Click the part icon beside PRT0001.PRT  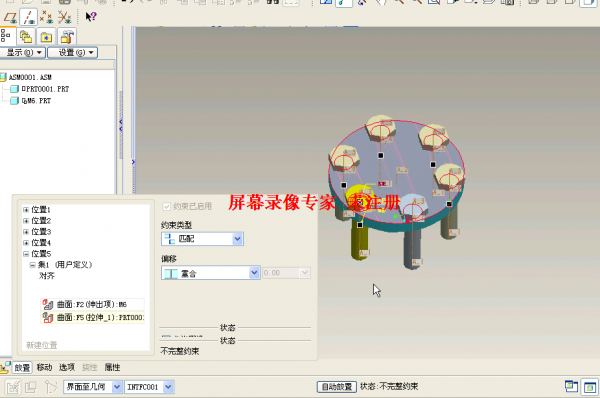pyautogui.click(x=15, y=89)
